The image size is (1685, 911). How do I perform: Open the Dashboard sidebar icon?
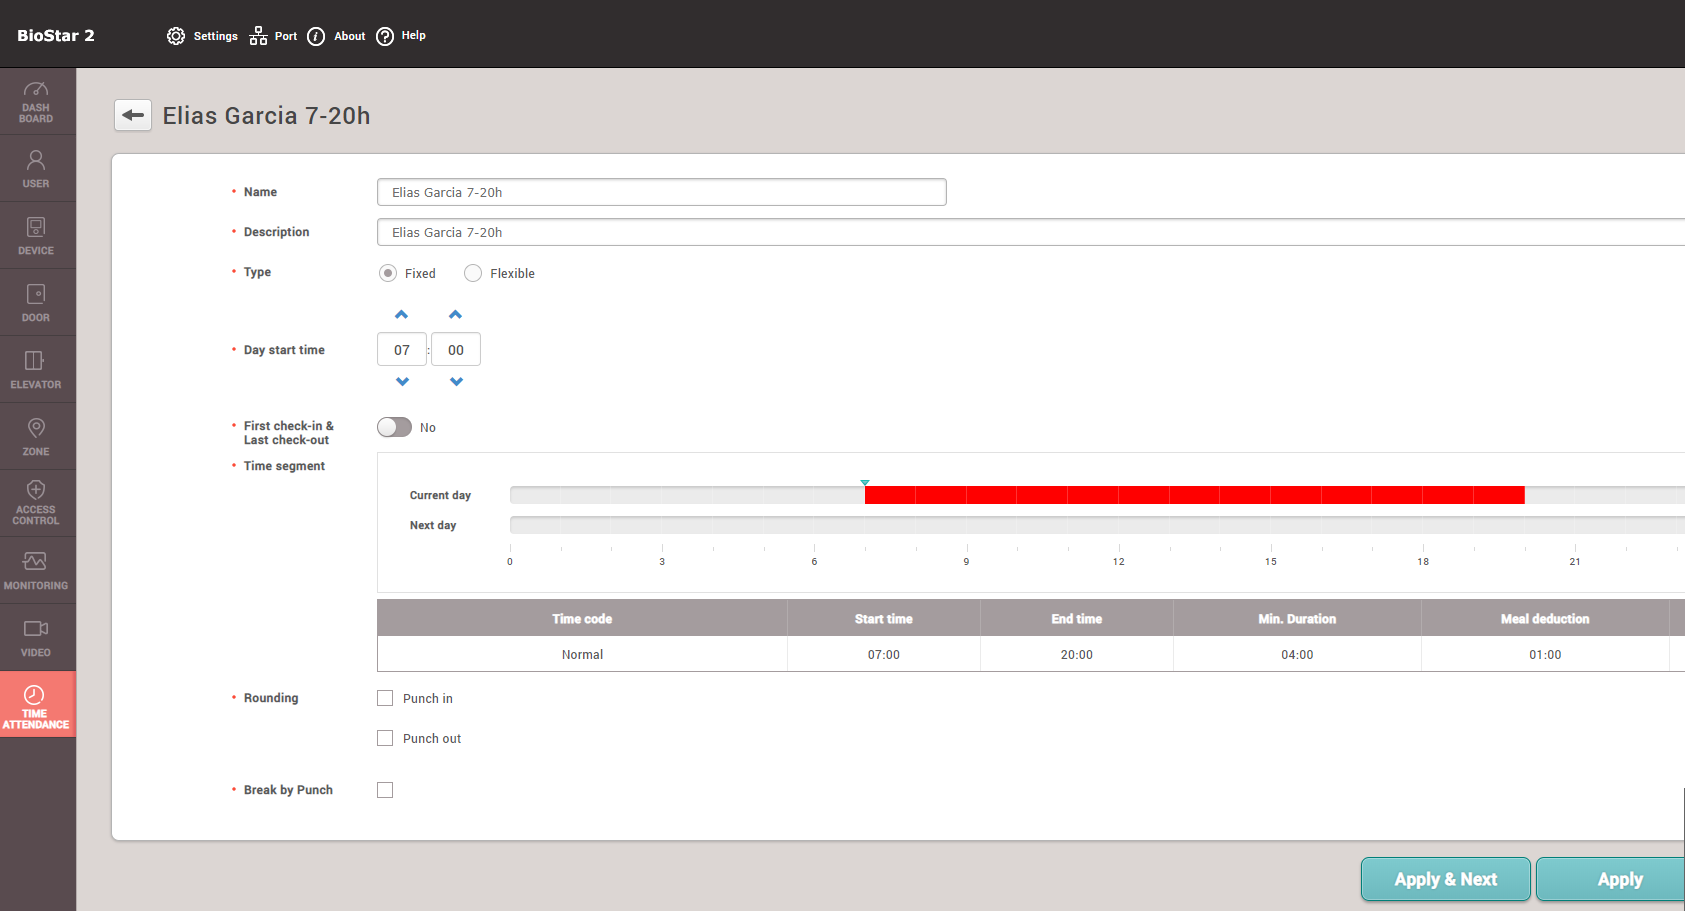click(36, 102)
